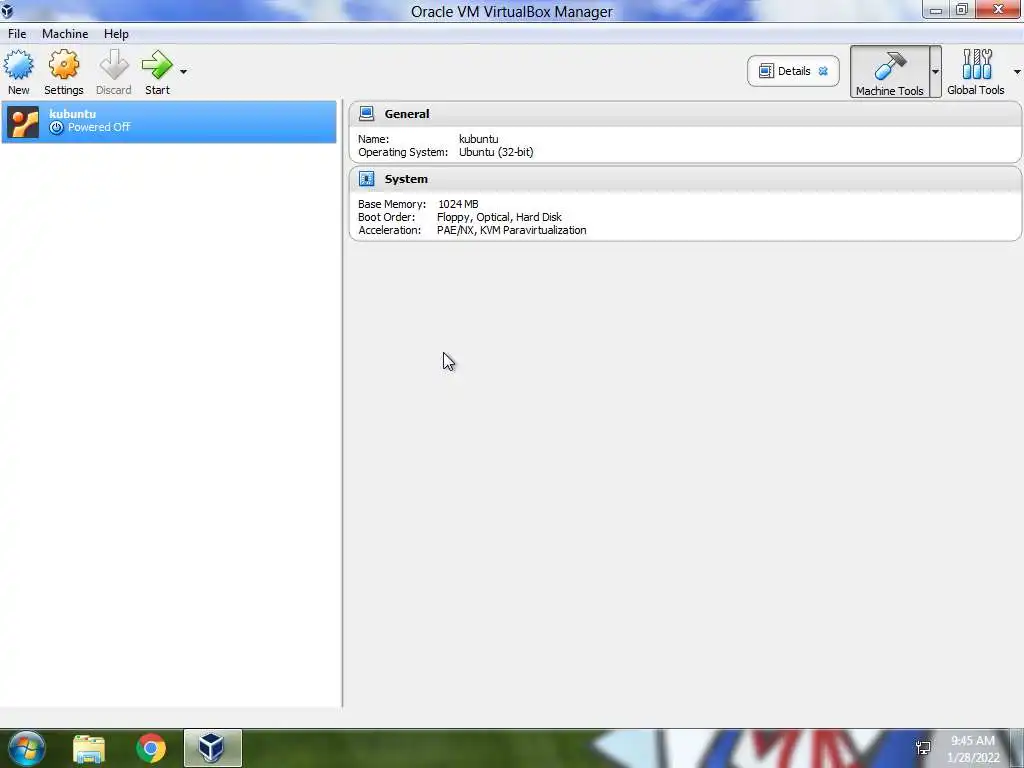Click Acceleration value PAE/NX, KVM Paravirtualization
1024x768 pixels.
click(x=511, y=231)
